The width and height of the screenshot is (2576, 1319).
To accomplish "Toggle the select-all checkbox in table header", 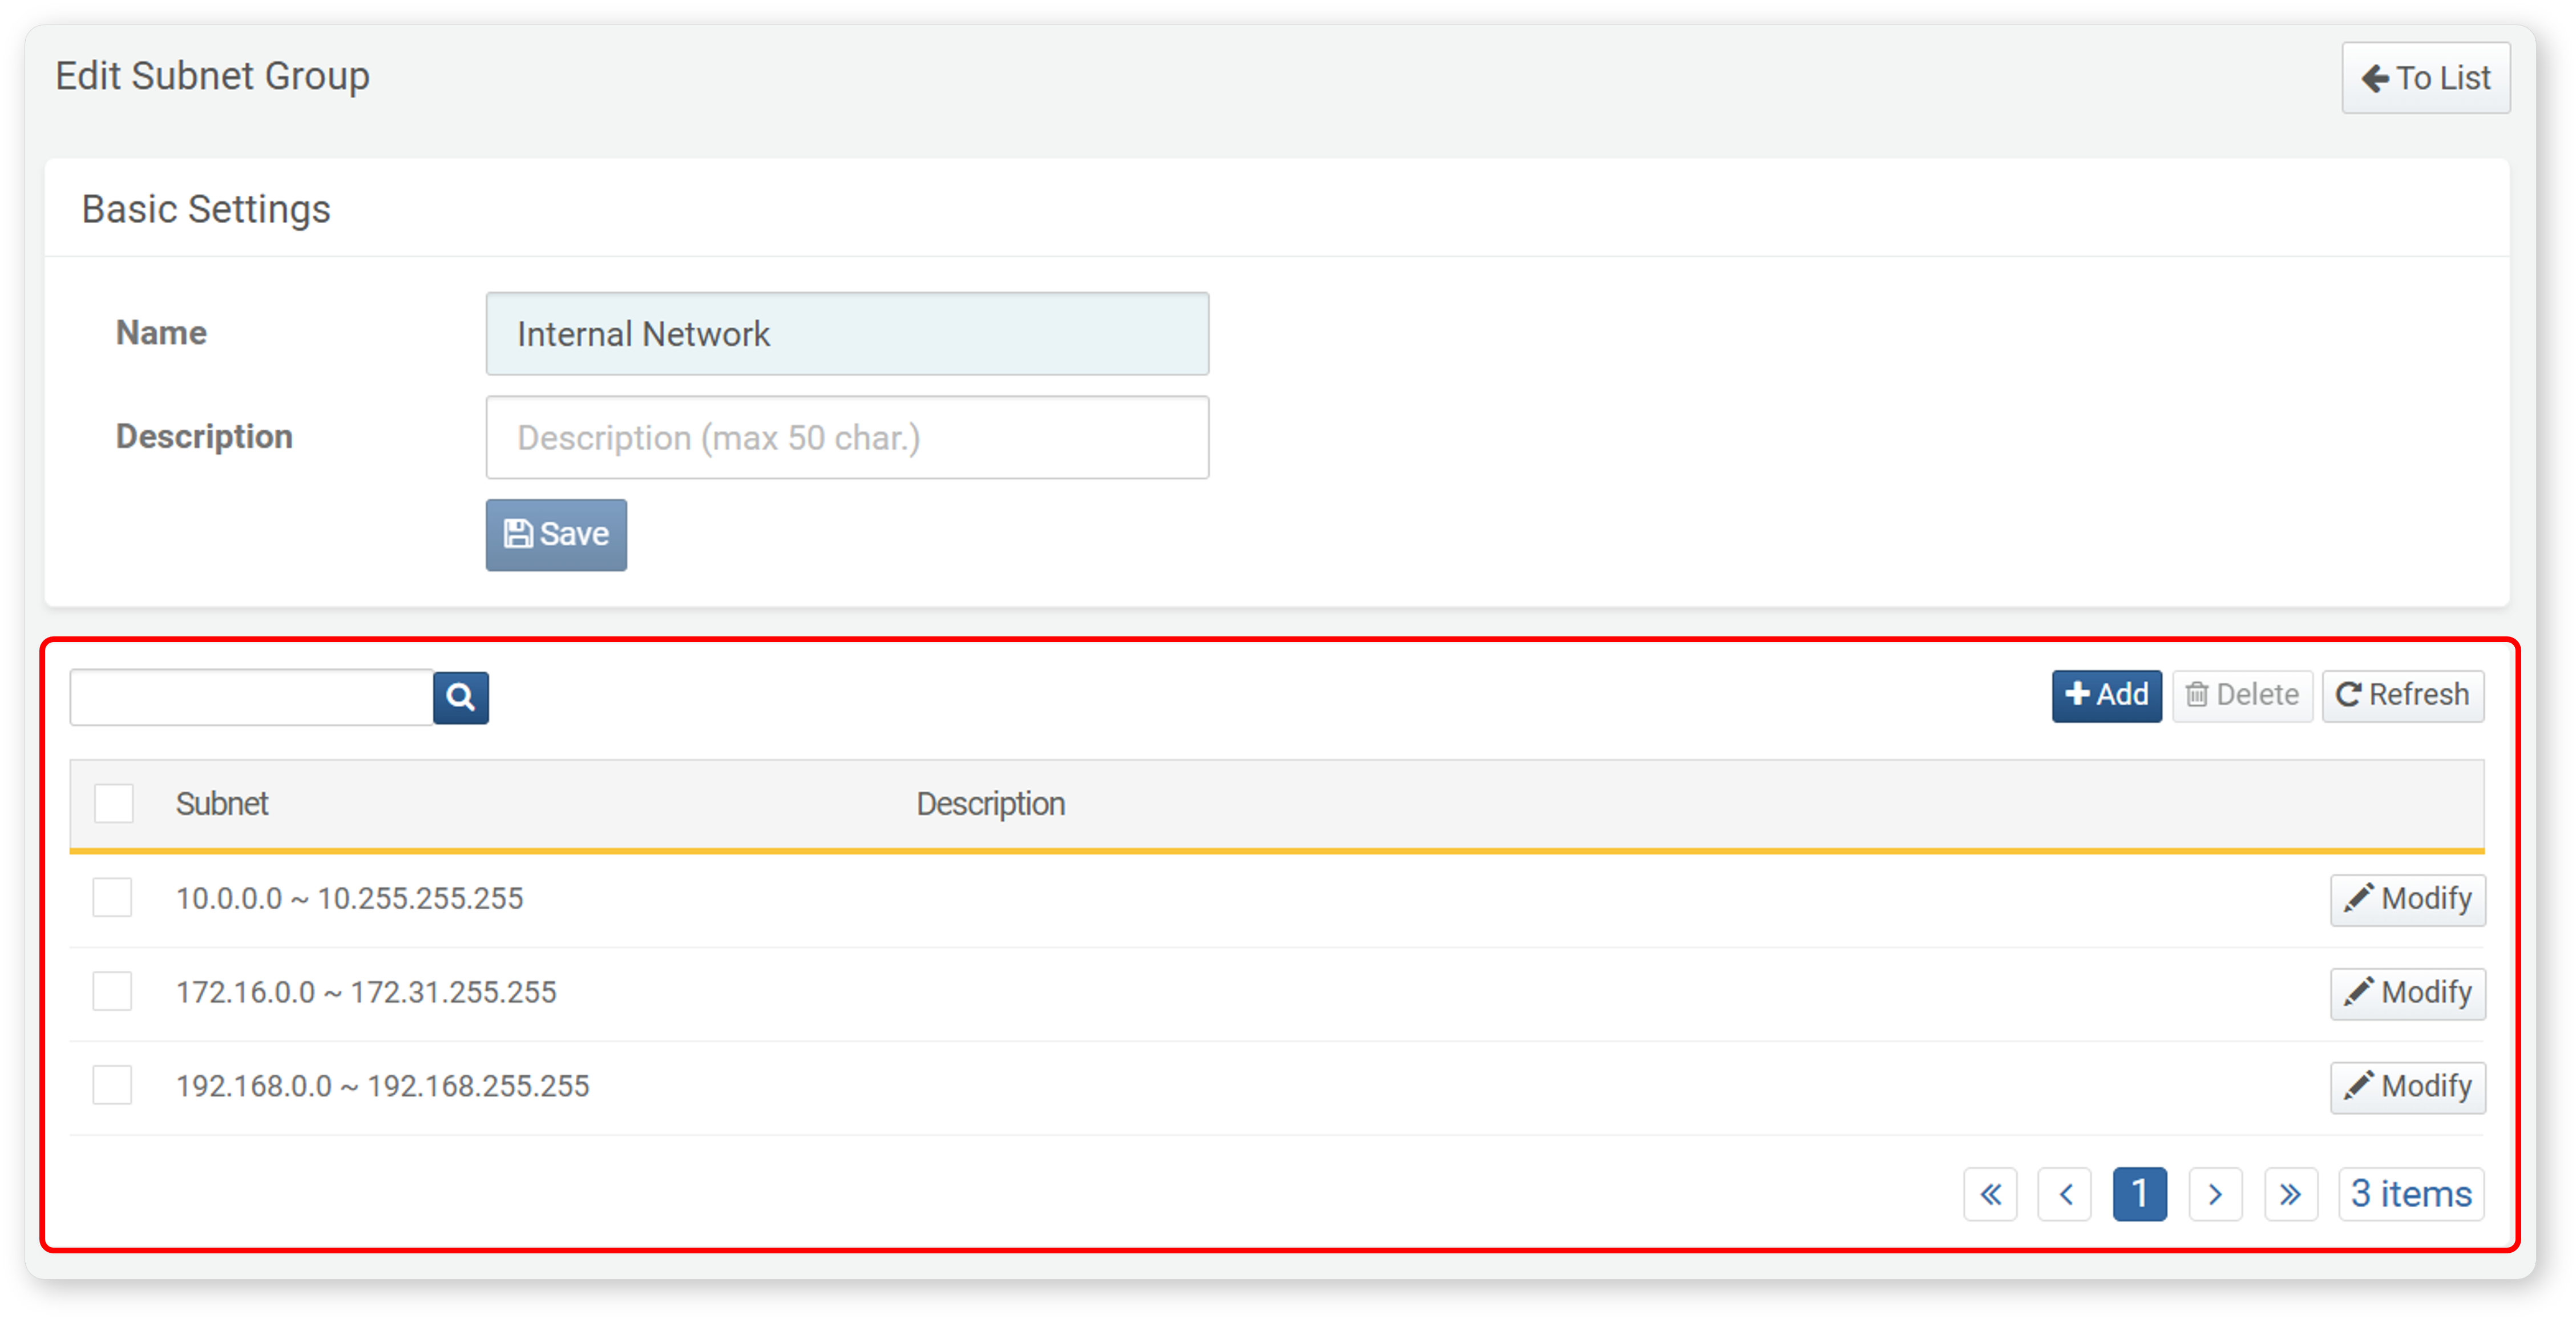I will [114, 804].
